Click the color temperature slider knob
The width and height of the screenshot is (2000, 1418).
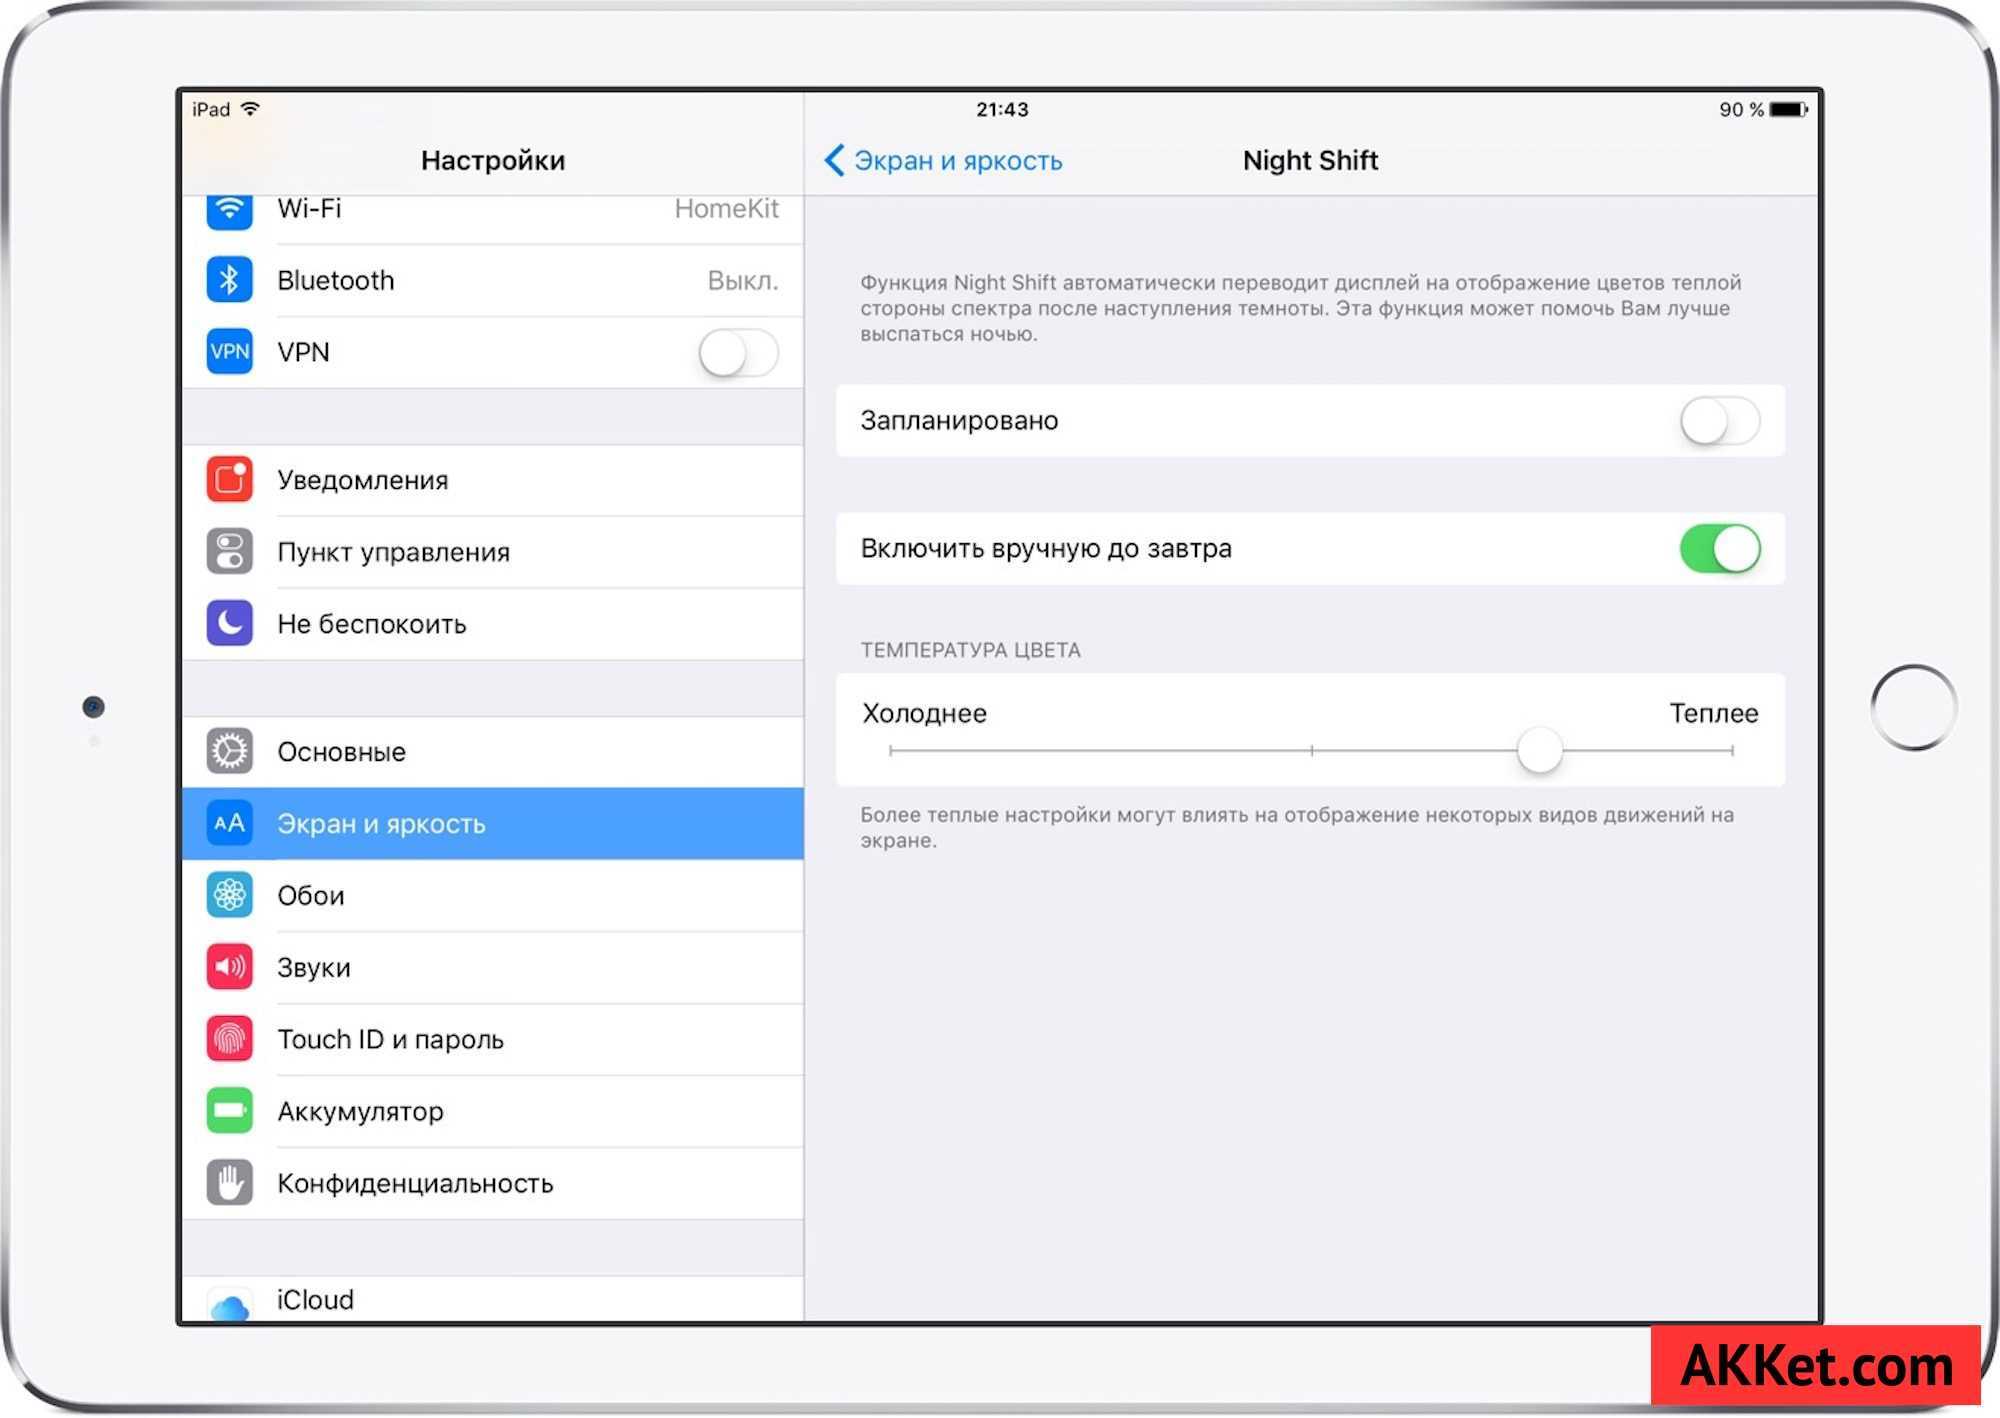tap(1539, 750)
